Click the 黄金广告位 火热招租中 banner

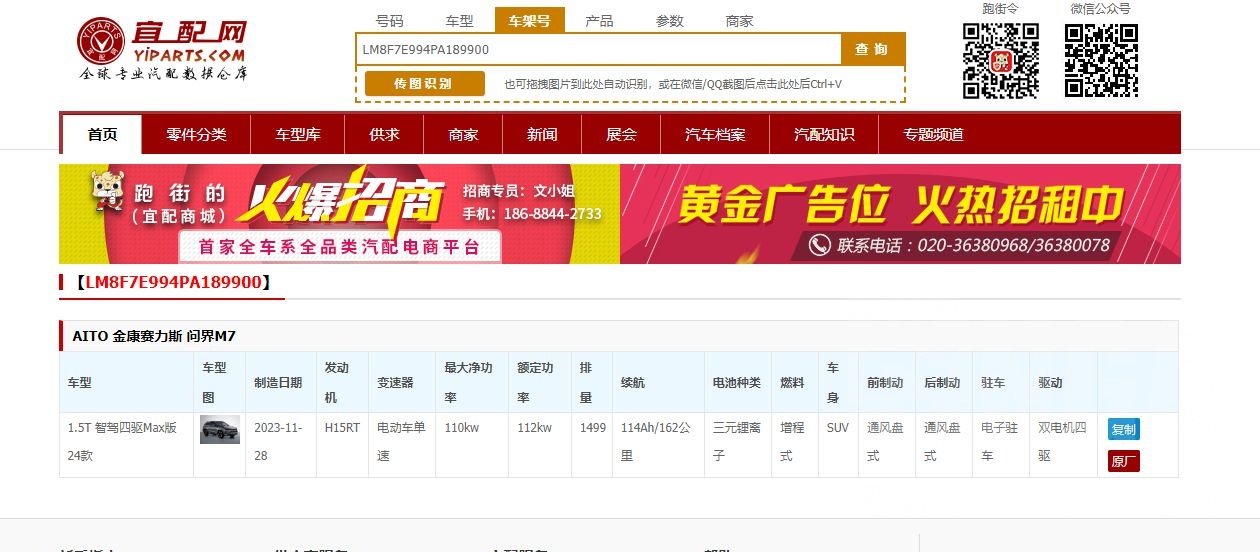tap(900, 214)
